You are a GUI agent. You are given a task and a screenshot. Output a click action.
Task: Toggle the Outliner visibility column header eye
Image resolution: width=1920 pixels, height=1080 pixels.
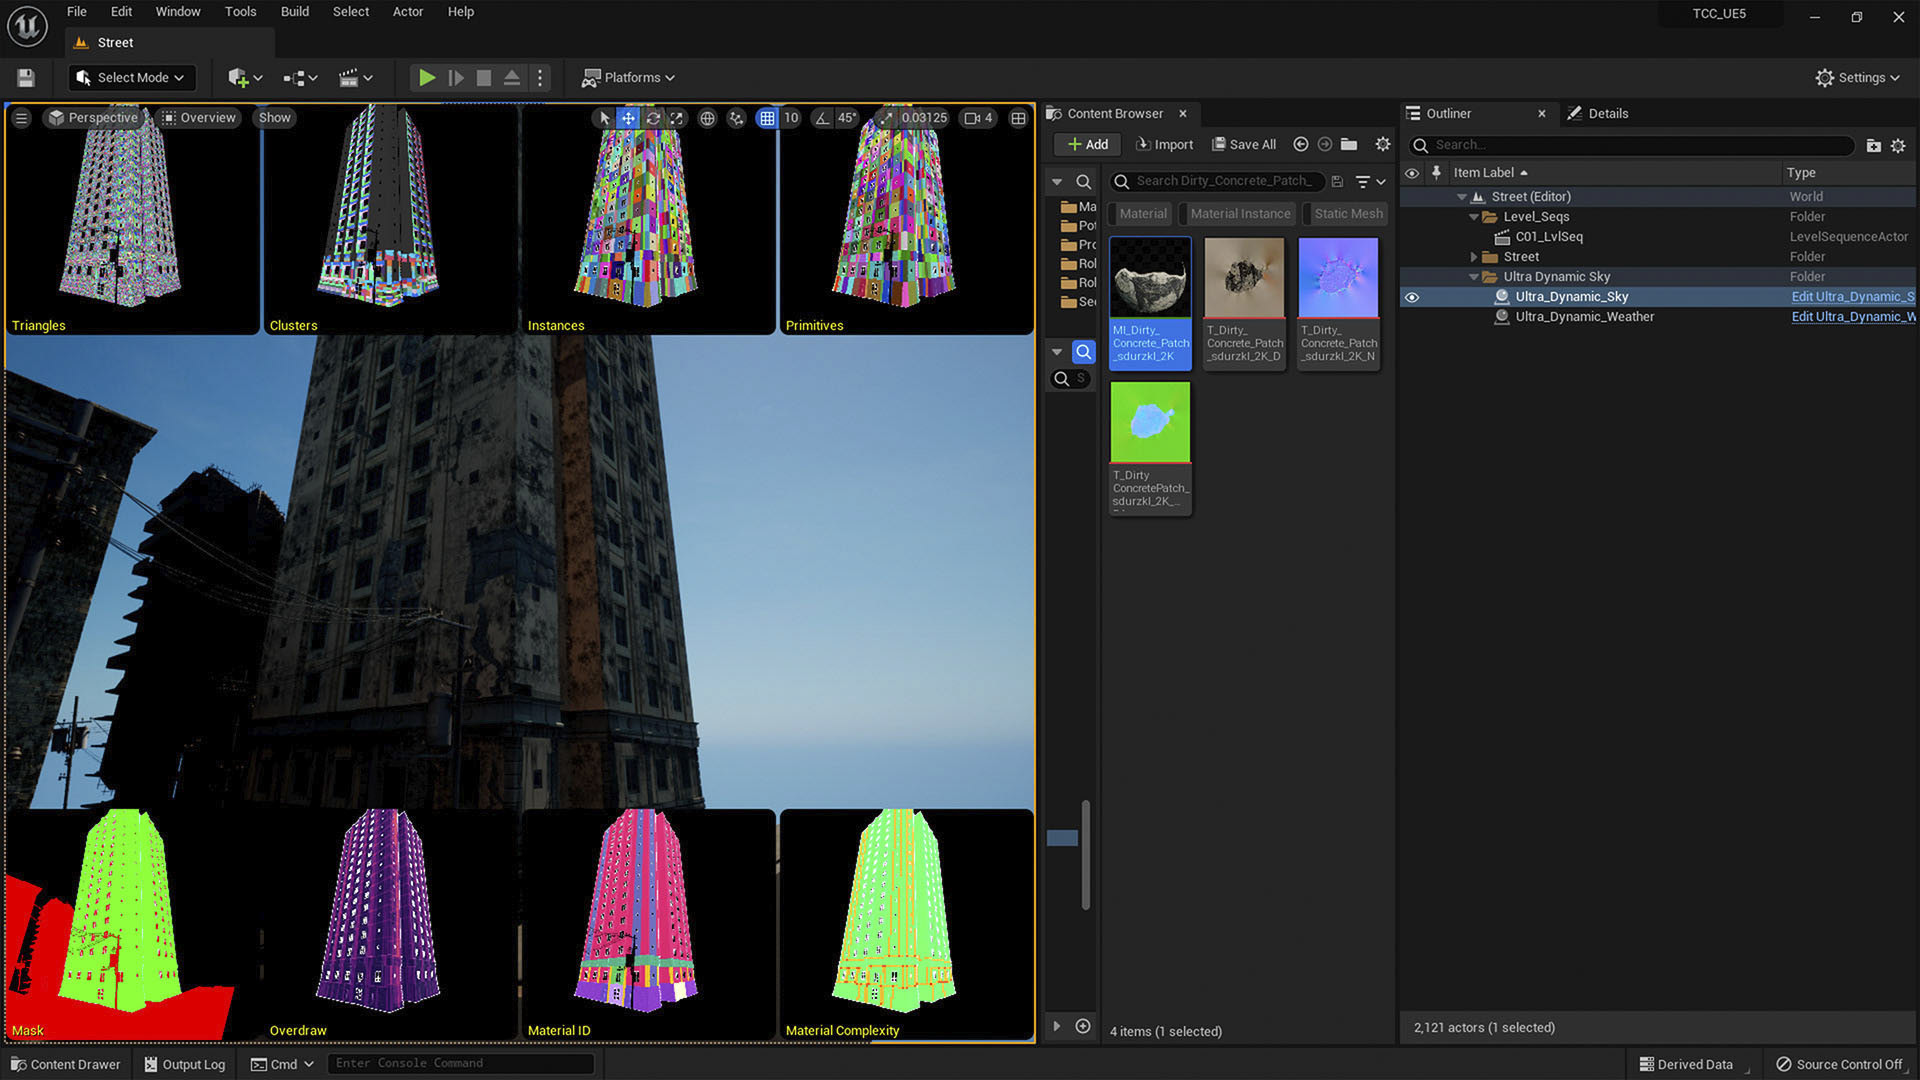click(x=1412, y=173)
